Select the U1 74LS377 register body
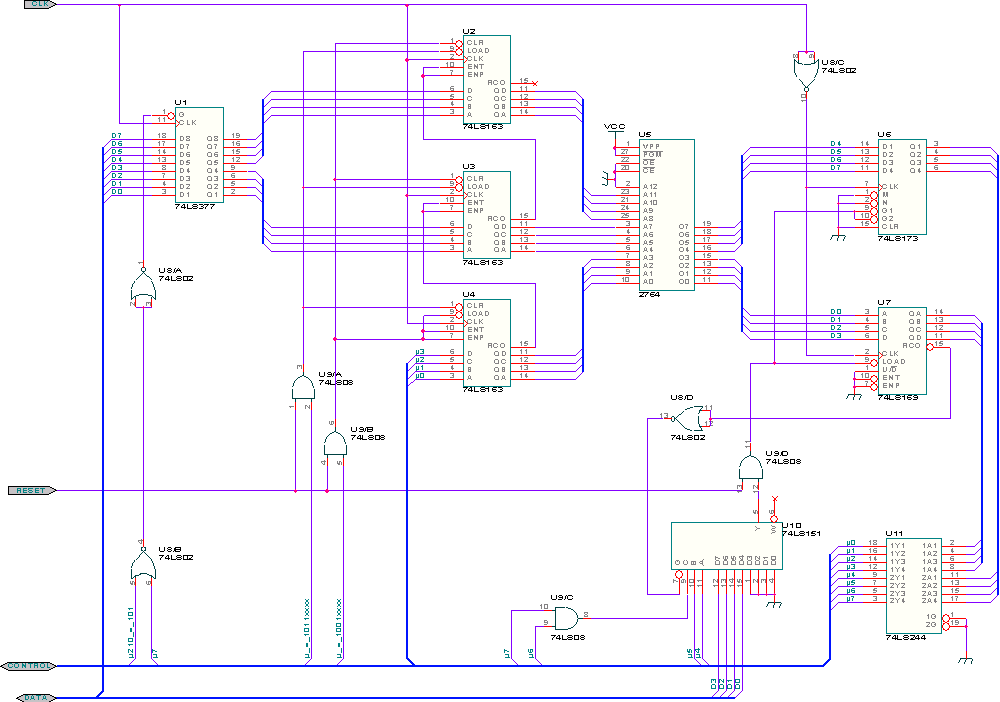 tap(200, 155)
